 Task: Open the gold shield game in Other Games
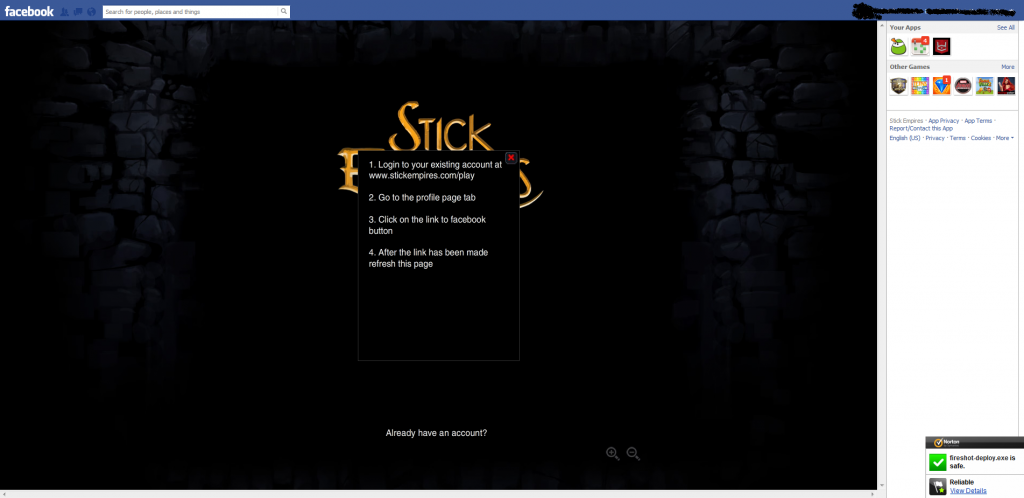pos(899,86)
